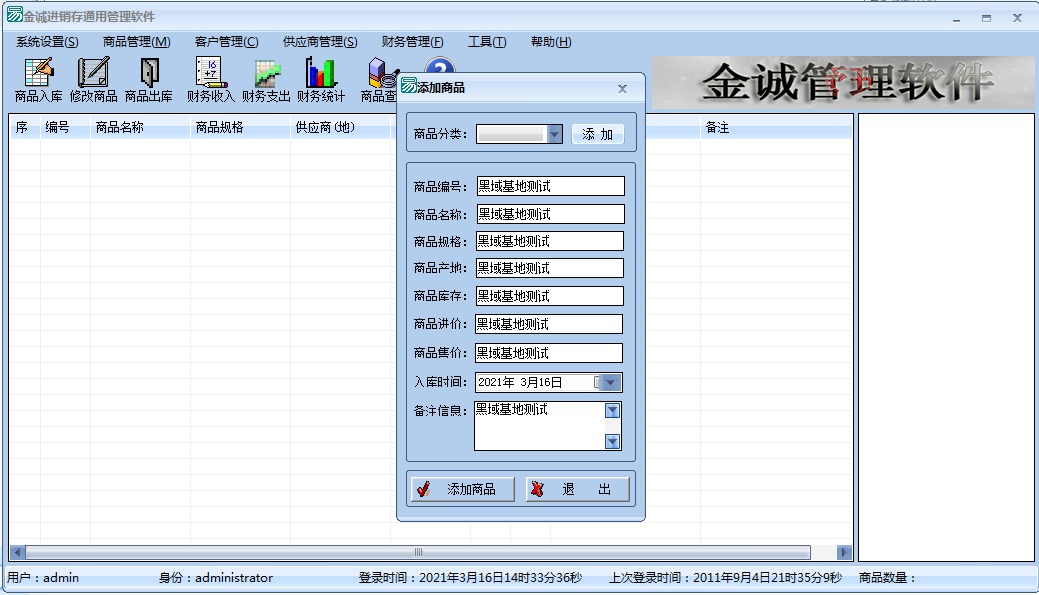1039x595 pixels.
Task: Click the 商品规格 column header
Action: tap(241, 127)
